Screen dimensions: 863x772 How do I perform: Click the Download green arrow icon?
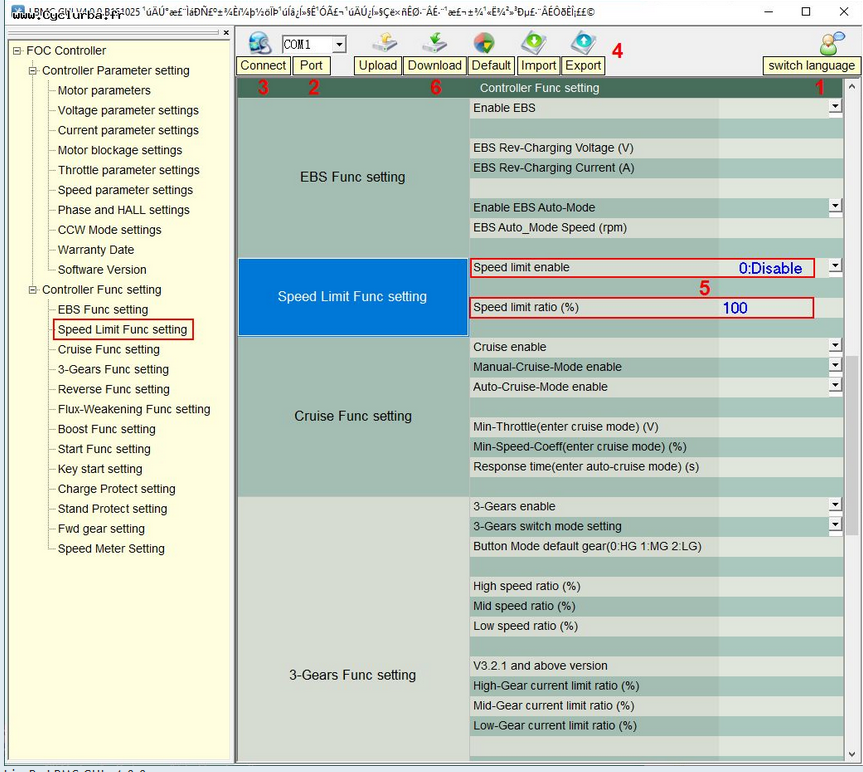[435, 43]
